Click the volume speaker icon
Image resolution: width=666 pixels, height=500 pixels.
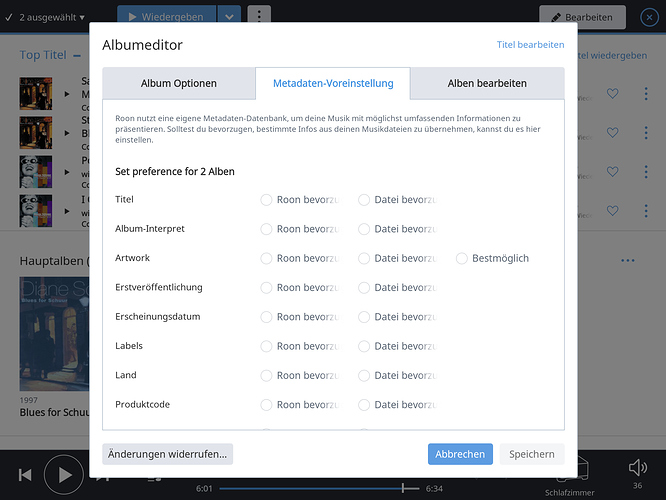click(638, 468)
